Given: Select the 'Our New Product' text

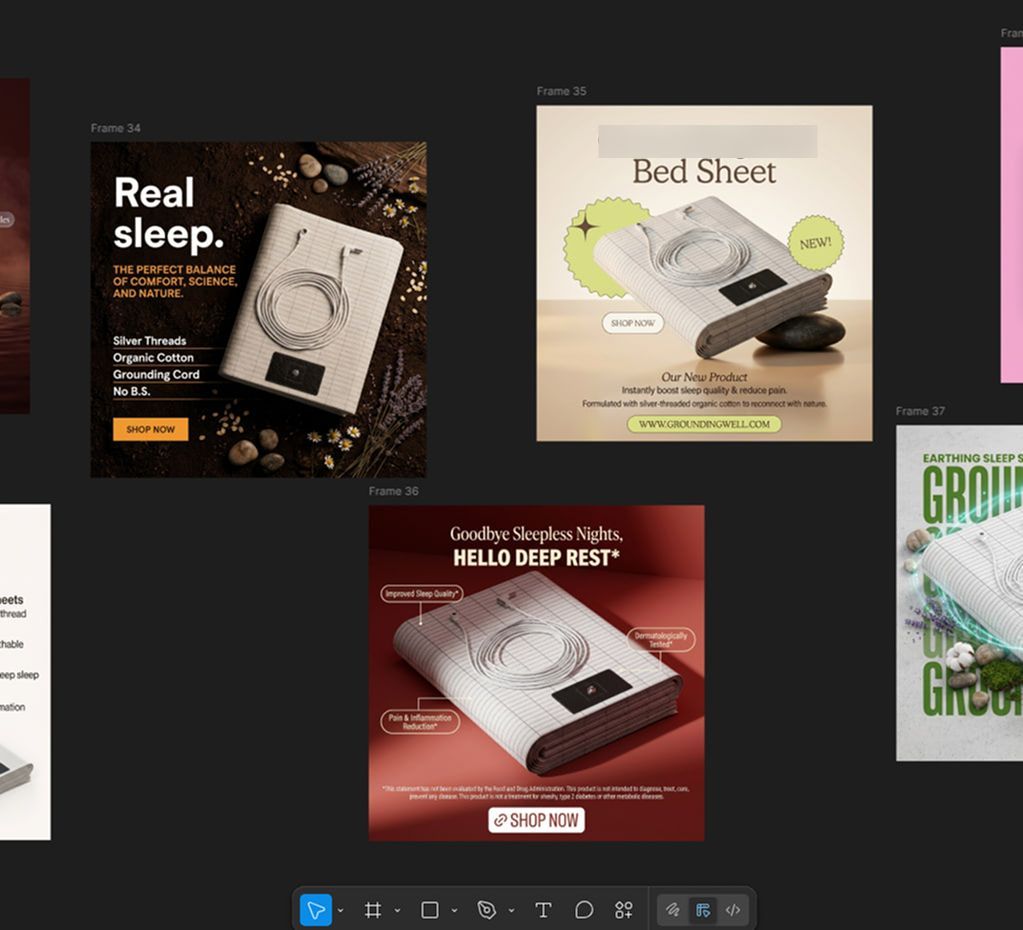Looking at the screenshot, I should 704,377.
